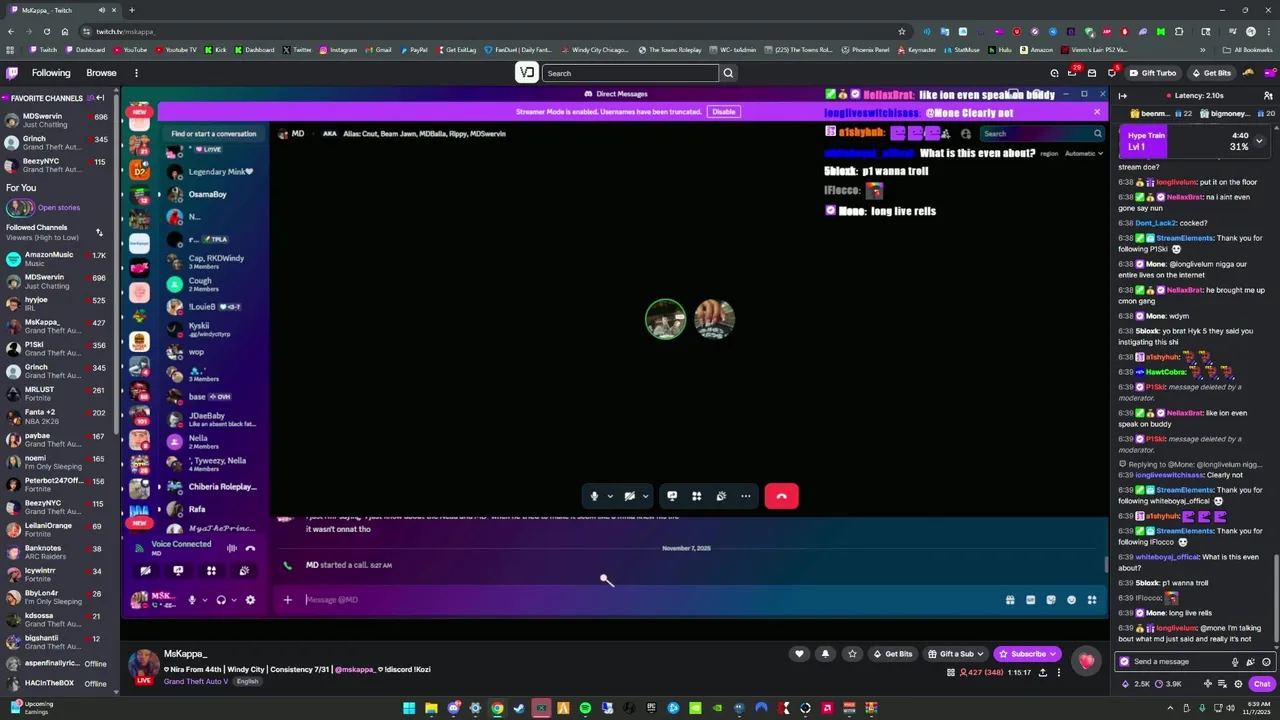Open the Twitch notifications inbox with badge 29

[1072, 73]
